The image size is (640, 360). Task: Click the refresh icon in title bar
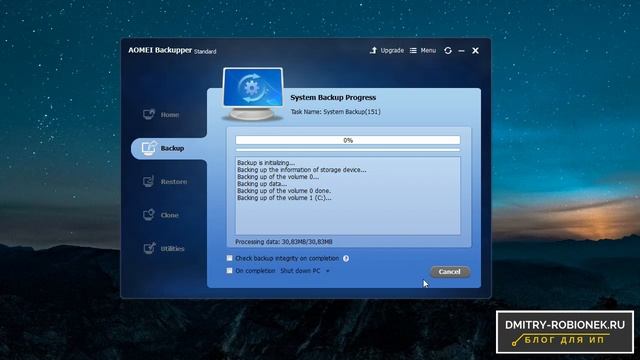pos(448,51)
